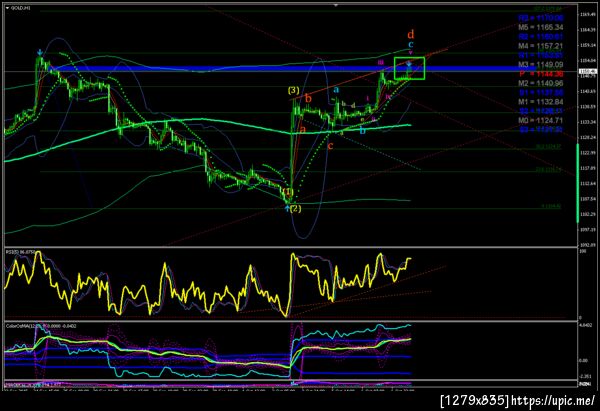The width and height of the screenshot is (600, 411).
Task: Click the M5 = 1165.34 pivot label
Action: (541, 27)
